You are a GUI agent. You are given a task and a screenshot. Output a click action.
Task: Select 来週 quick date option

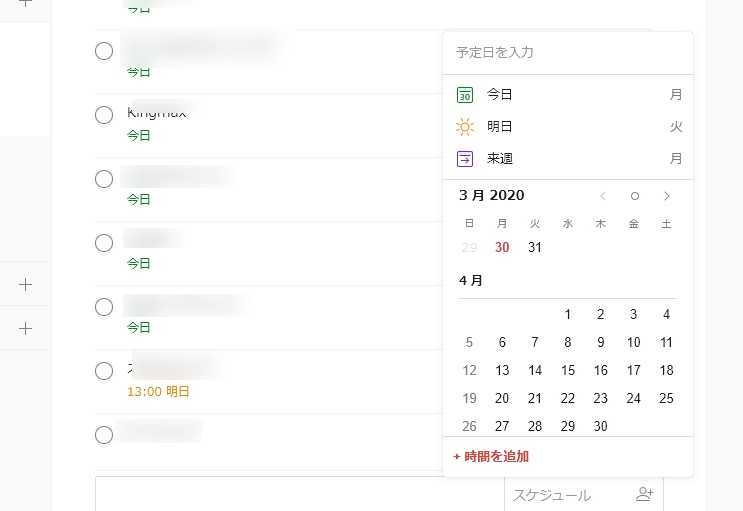[x=500, y=159]
